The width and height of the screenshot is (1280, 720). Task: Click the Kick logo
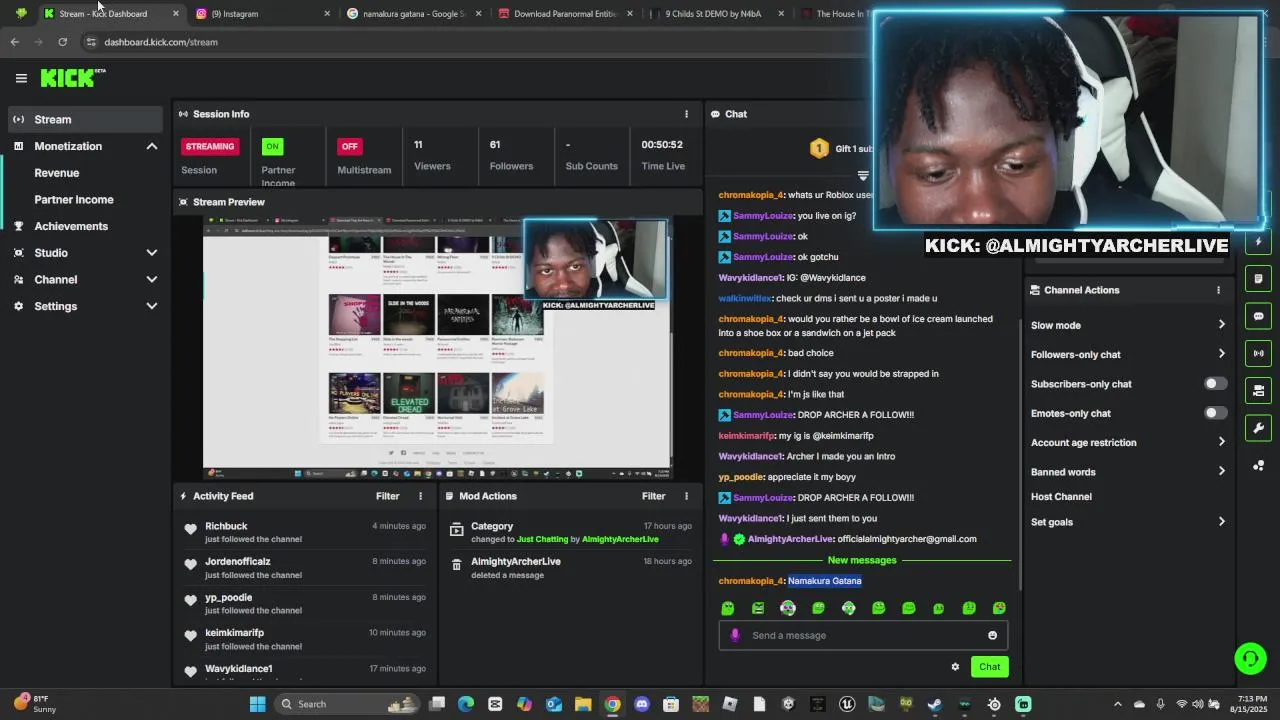[x=72, y=77]
